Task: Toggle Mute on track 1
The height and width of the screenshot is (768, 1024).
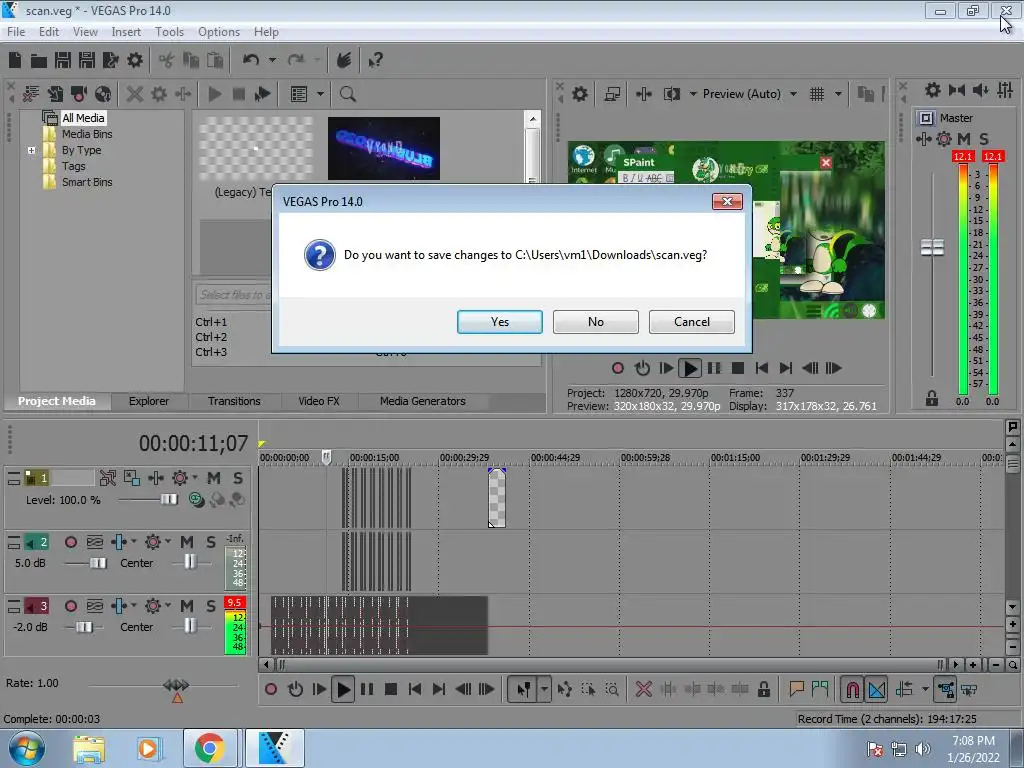Action: (214, 478)
